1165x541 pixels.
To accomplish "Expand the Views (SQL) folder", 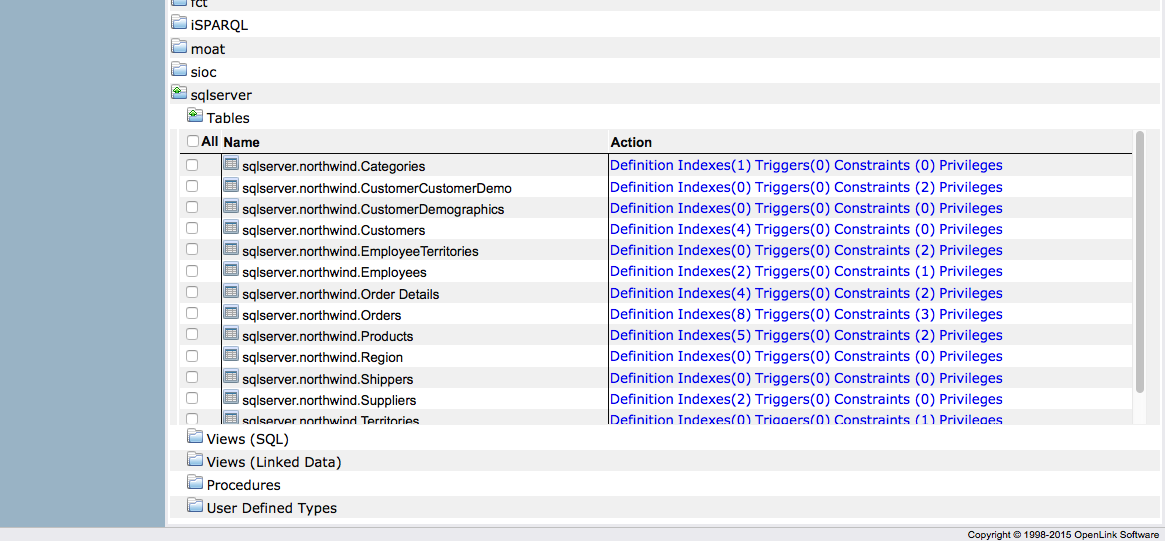I will [x=195, y=437].
